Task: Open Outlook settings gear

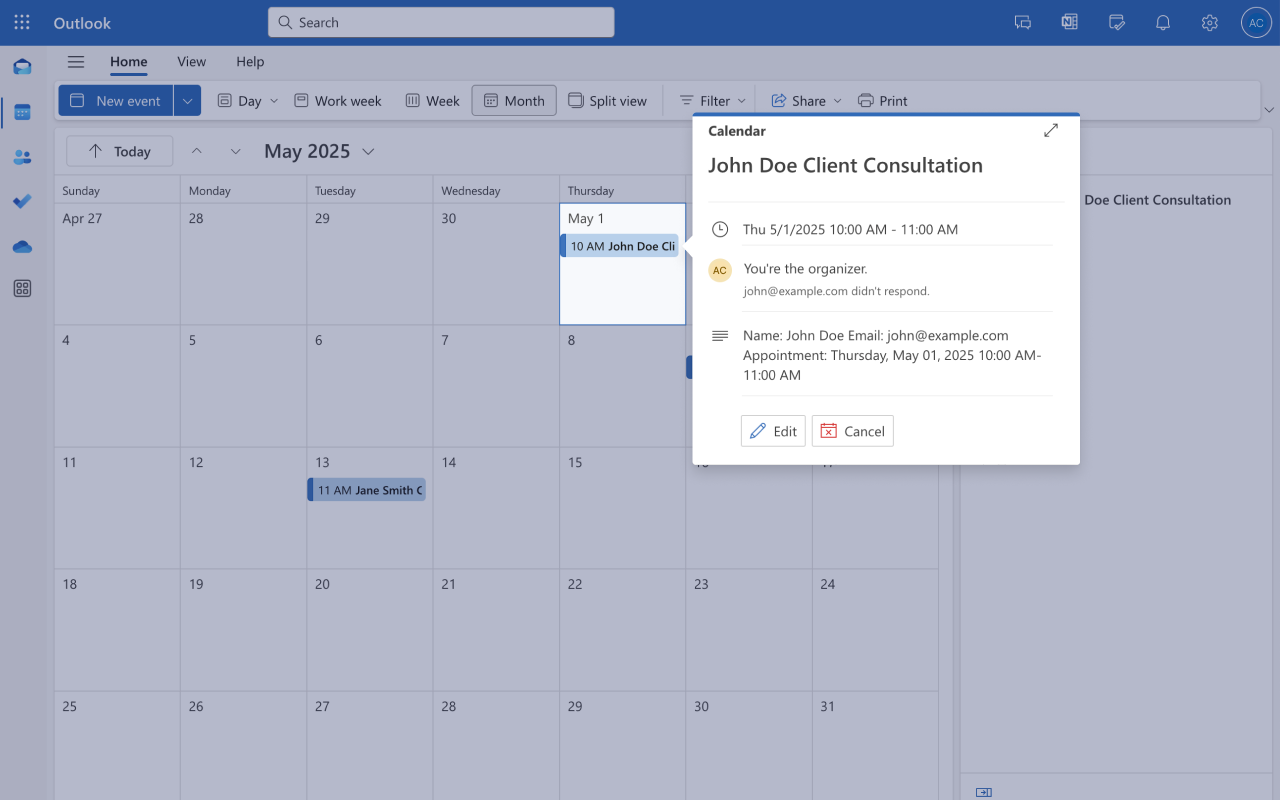Action: point(1209,22)
